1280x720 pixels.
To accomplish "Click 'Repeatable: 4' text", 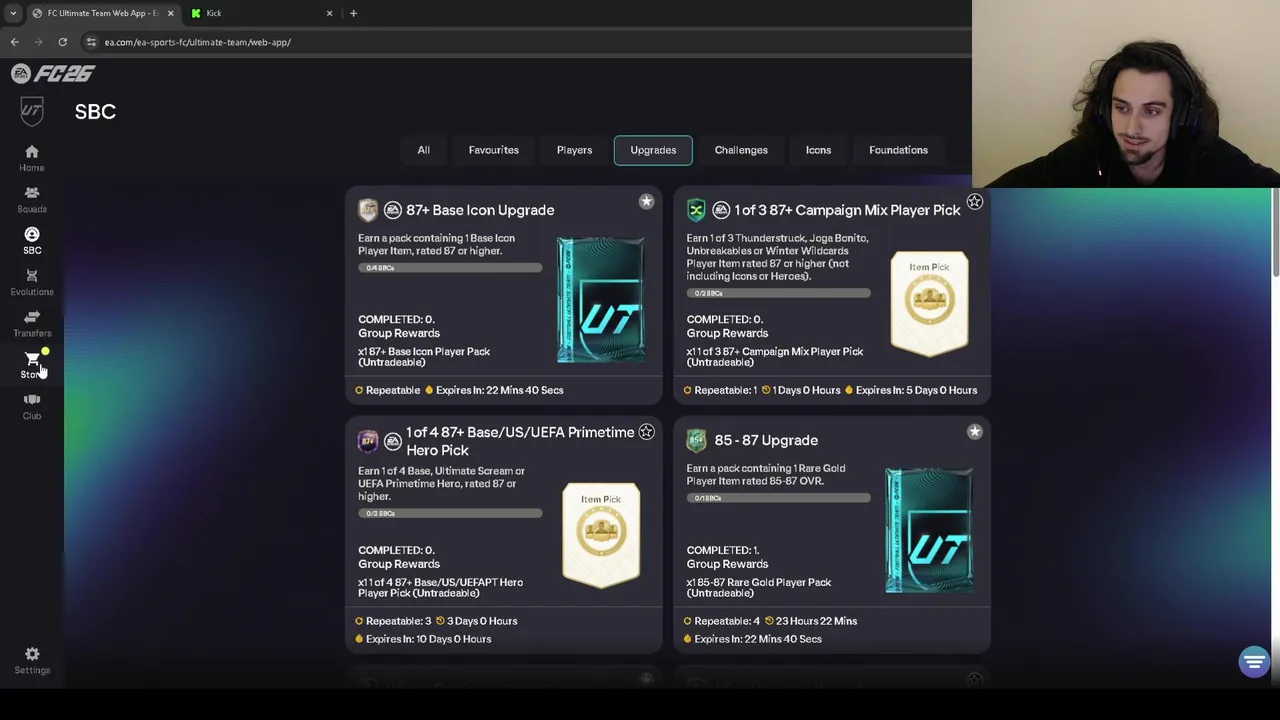I will point(727,621).
